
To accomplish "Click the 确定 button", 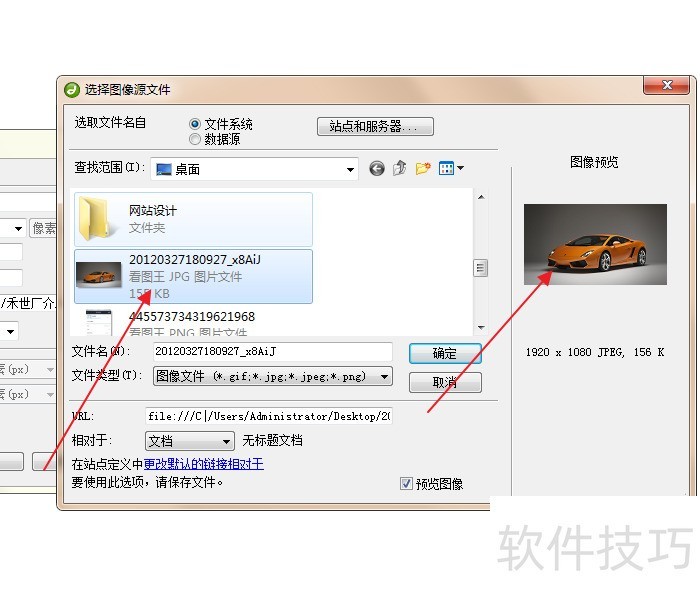I will tap(445, 354).
